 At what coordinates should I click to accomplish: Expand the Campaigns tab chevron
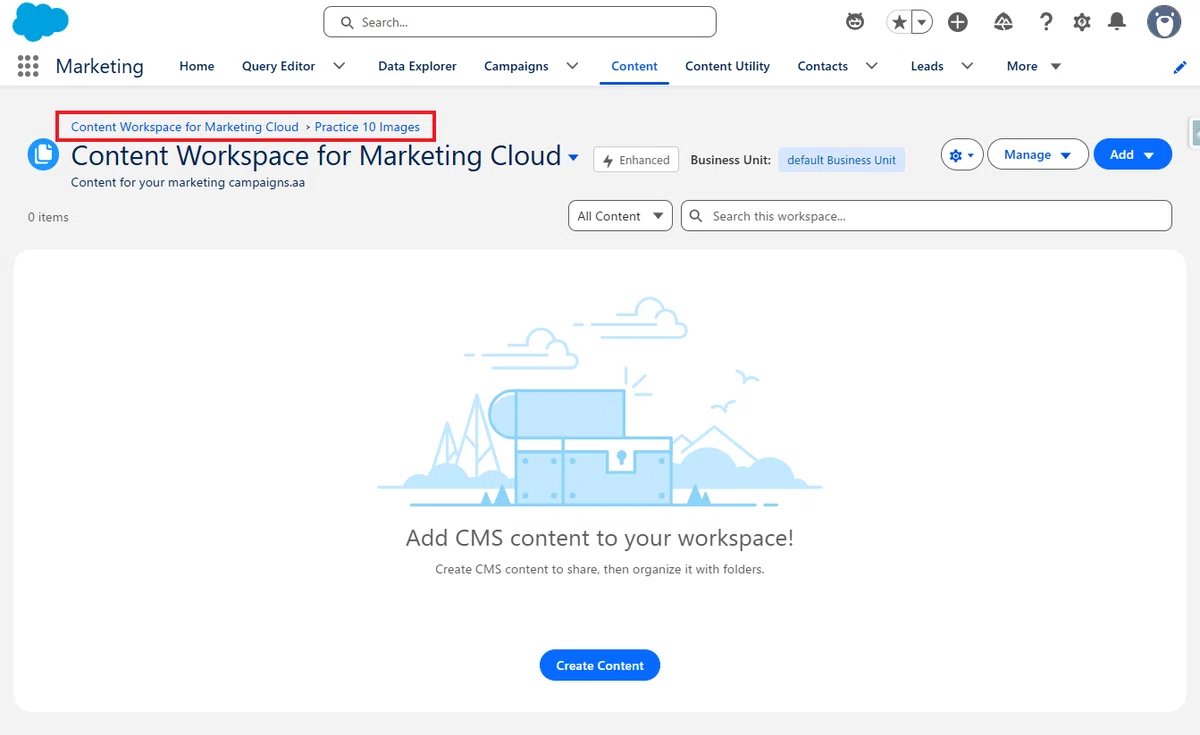(x=572, y=66)
